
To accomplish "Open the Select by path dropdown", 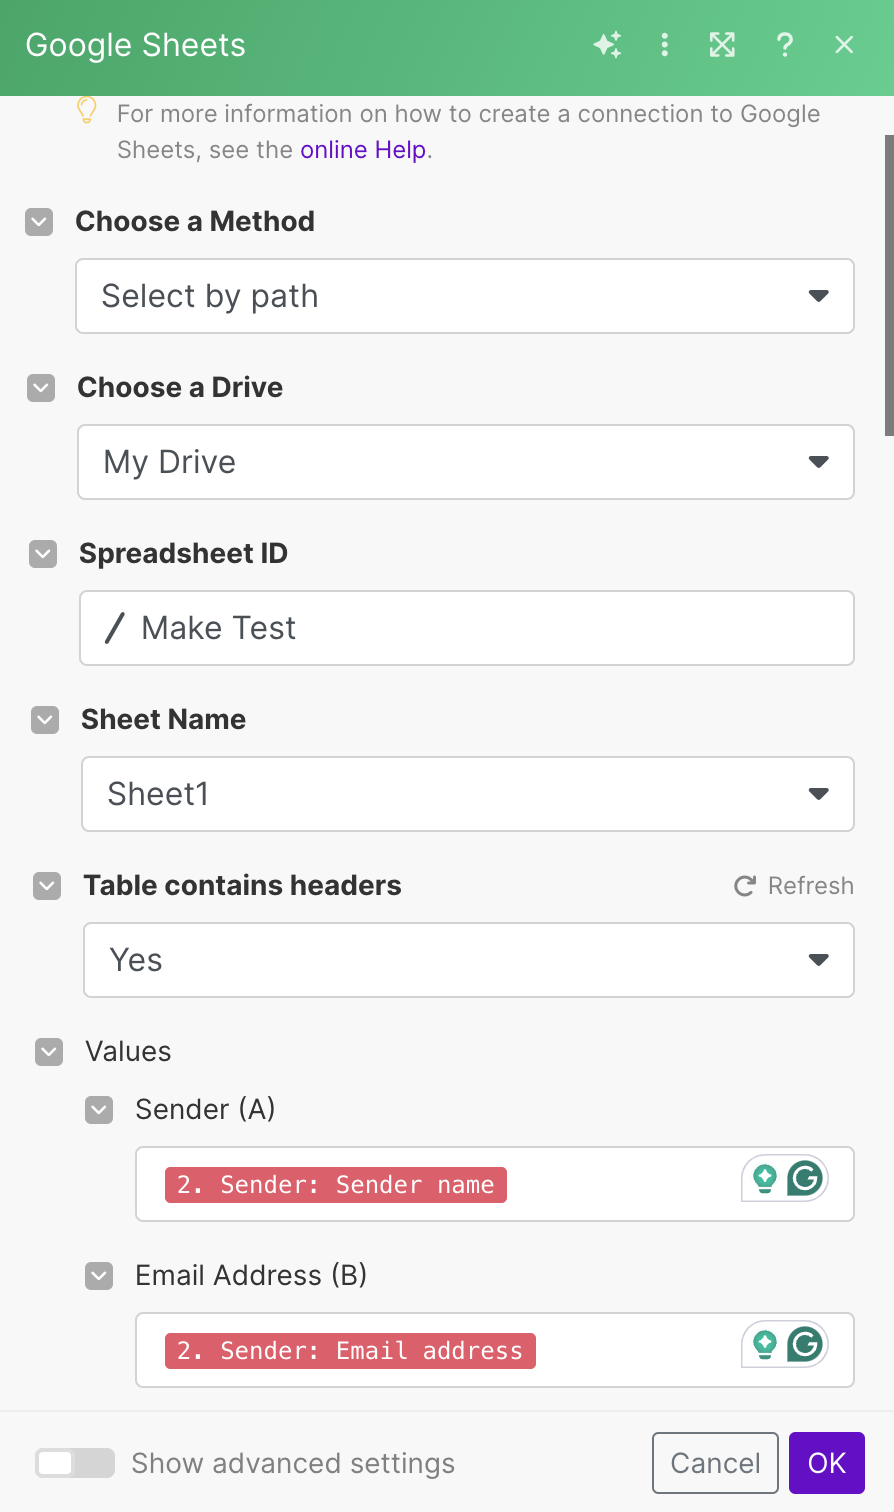I will 465,296.
